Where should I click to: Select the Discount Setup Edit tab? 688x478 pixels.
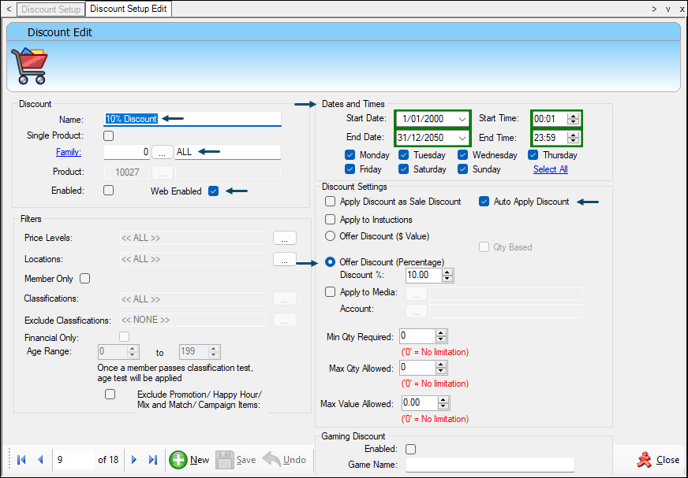pos(128,9)
